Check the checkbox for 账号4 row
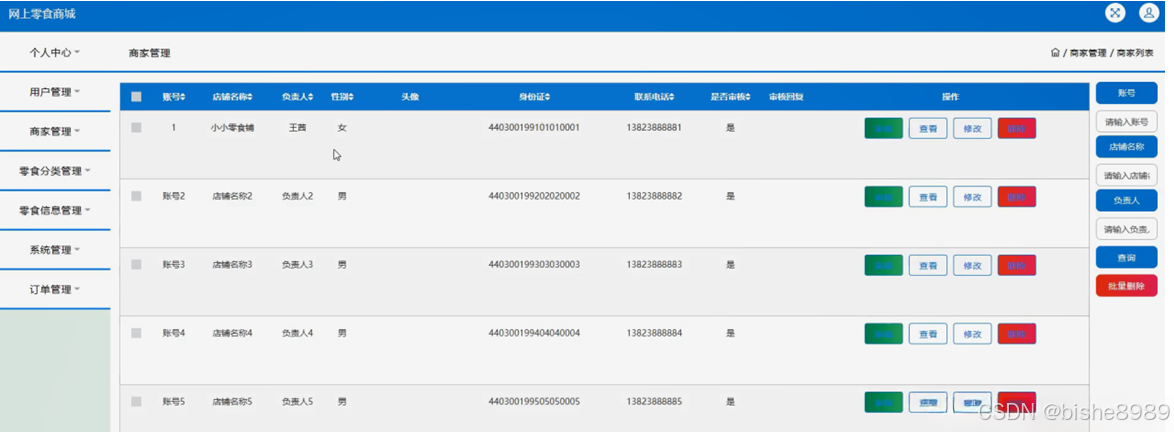The image size is (1174, 432). pyautogui.click(x=136, y=332)
